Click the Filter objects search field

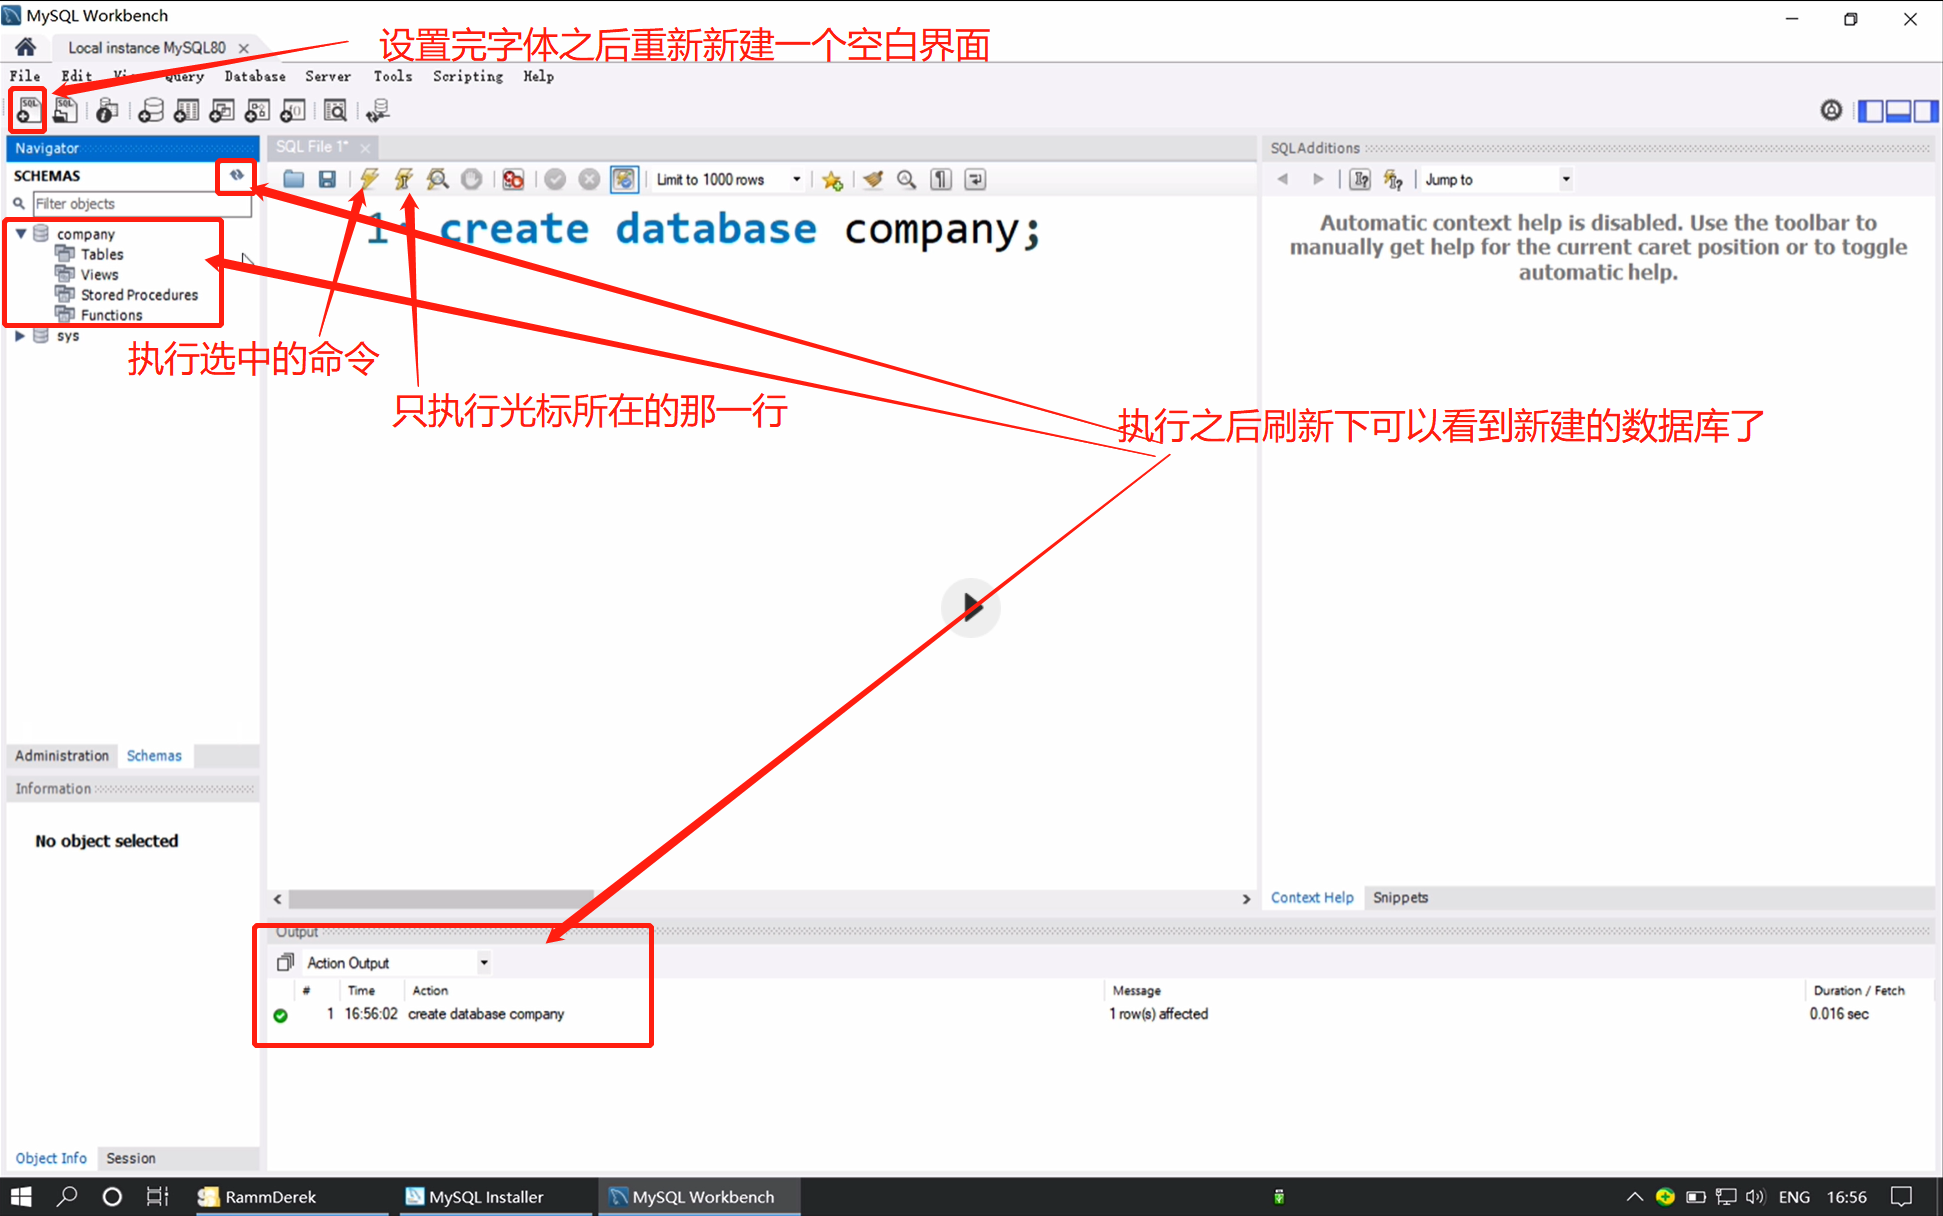tap(141, 203)
